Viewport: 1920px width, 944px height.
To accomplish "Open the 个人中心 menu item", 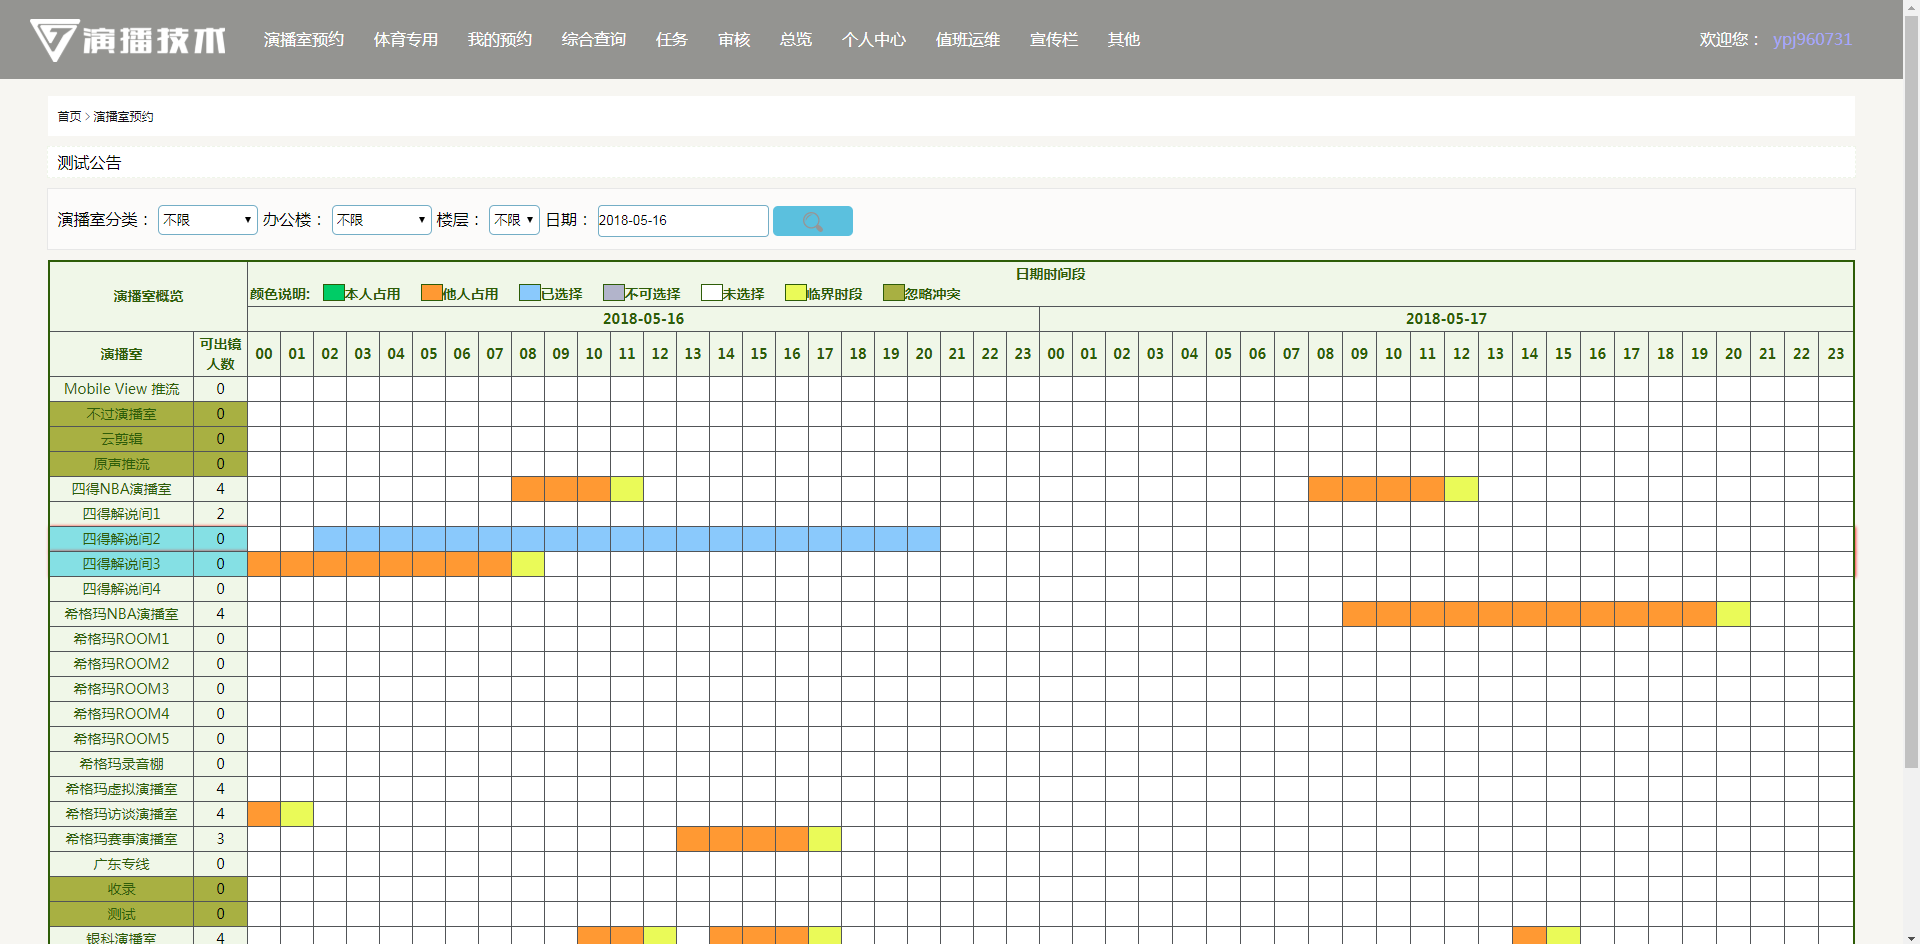I will click(x=873, y=40).
